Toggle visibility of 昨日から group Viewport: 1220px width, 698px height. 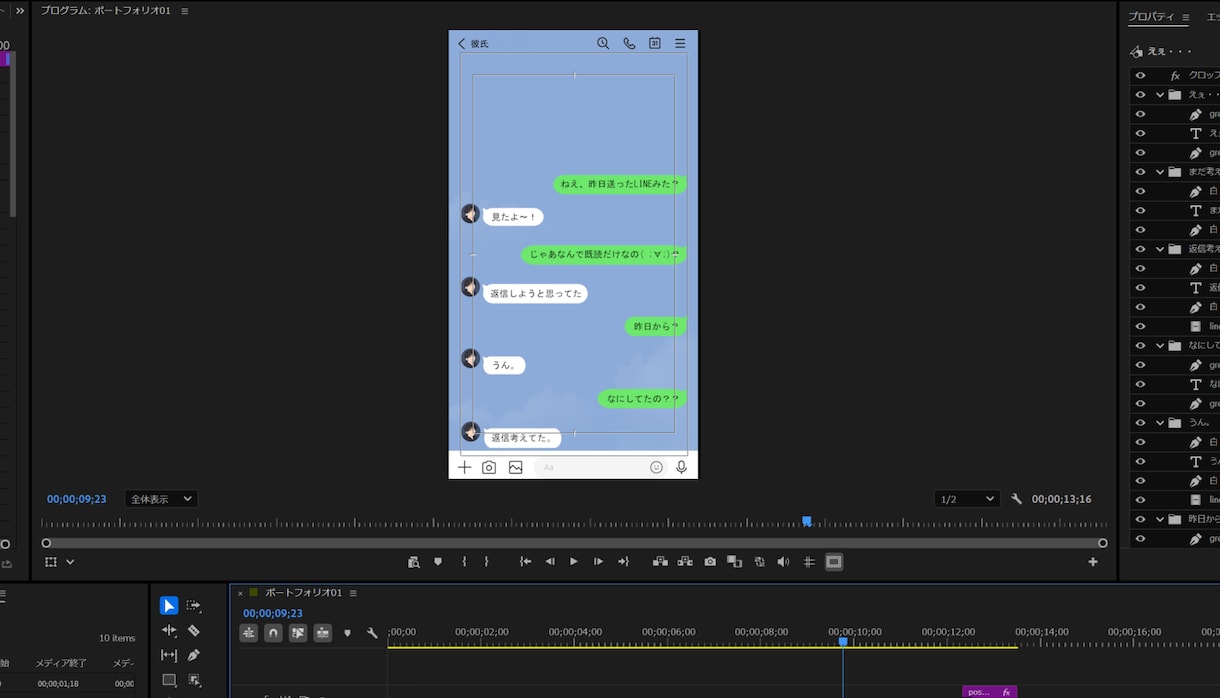tap(1140, 520)
